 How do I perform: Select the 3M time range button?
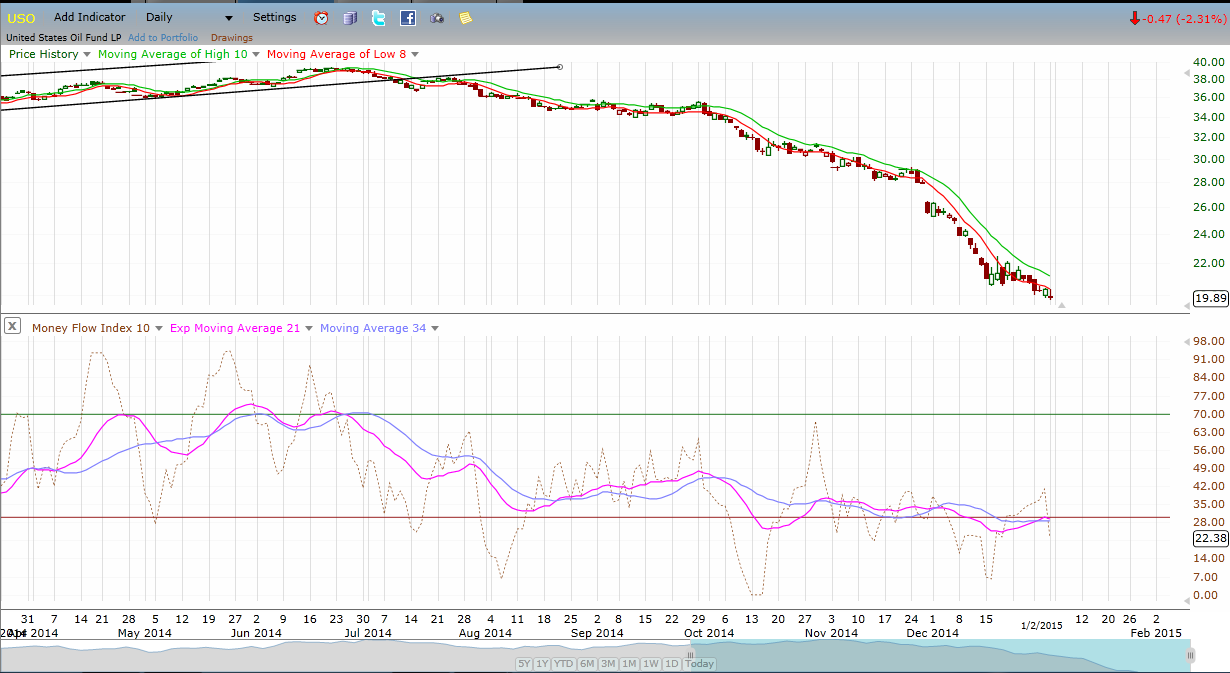coord(608,664)
